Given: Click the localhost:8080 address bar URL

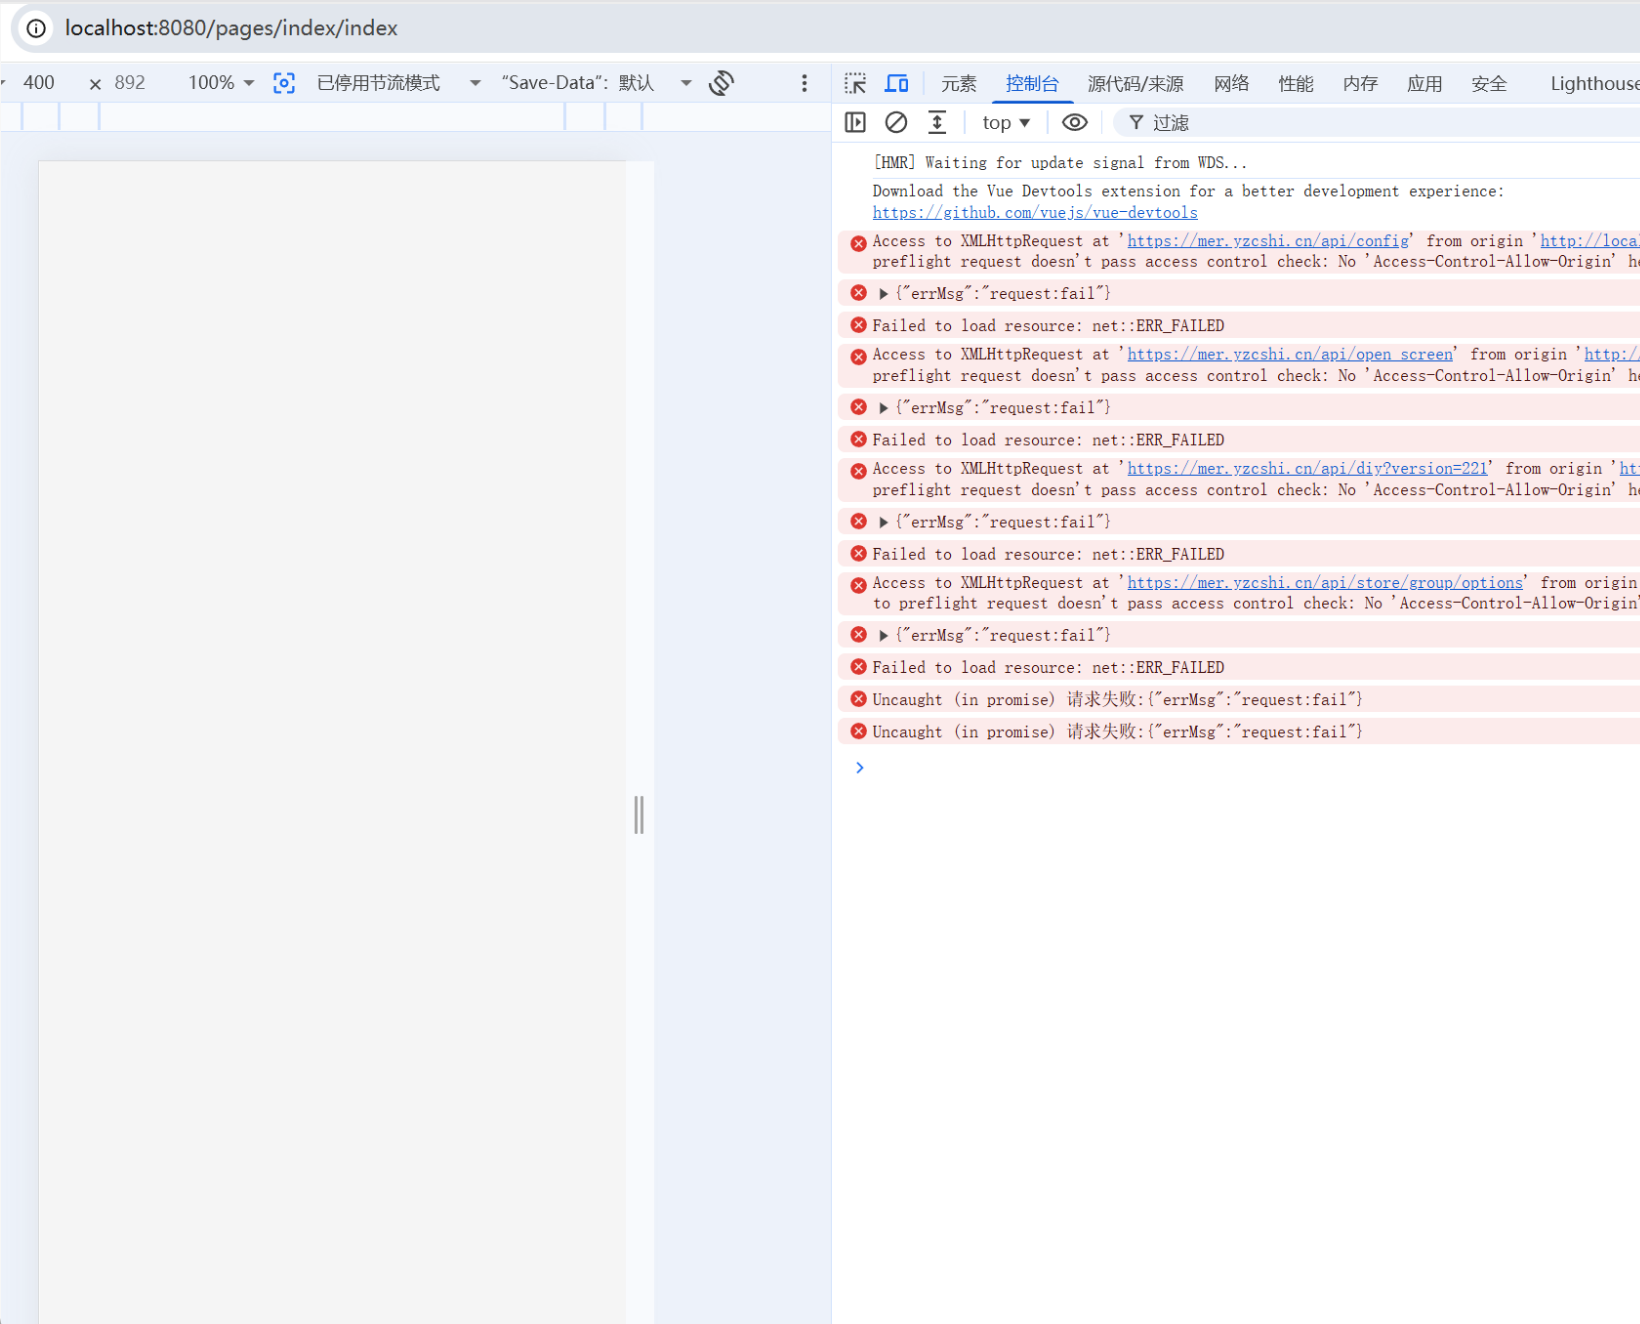Looking at the screenshot, I should (231, 28).
